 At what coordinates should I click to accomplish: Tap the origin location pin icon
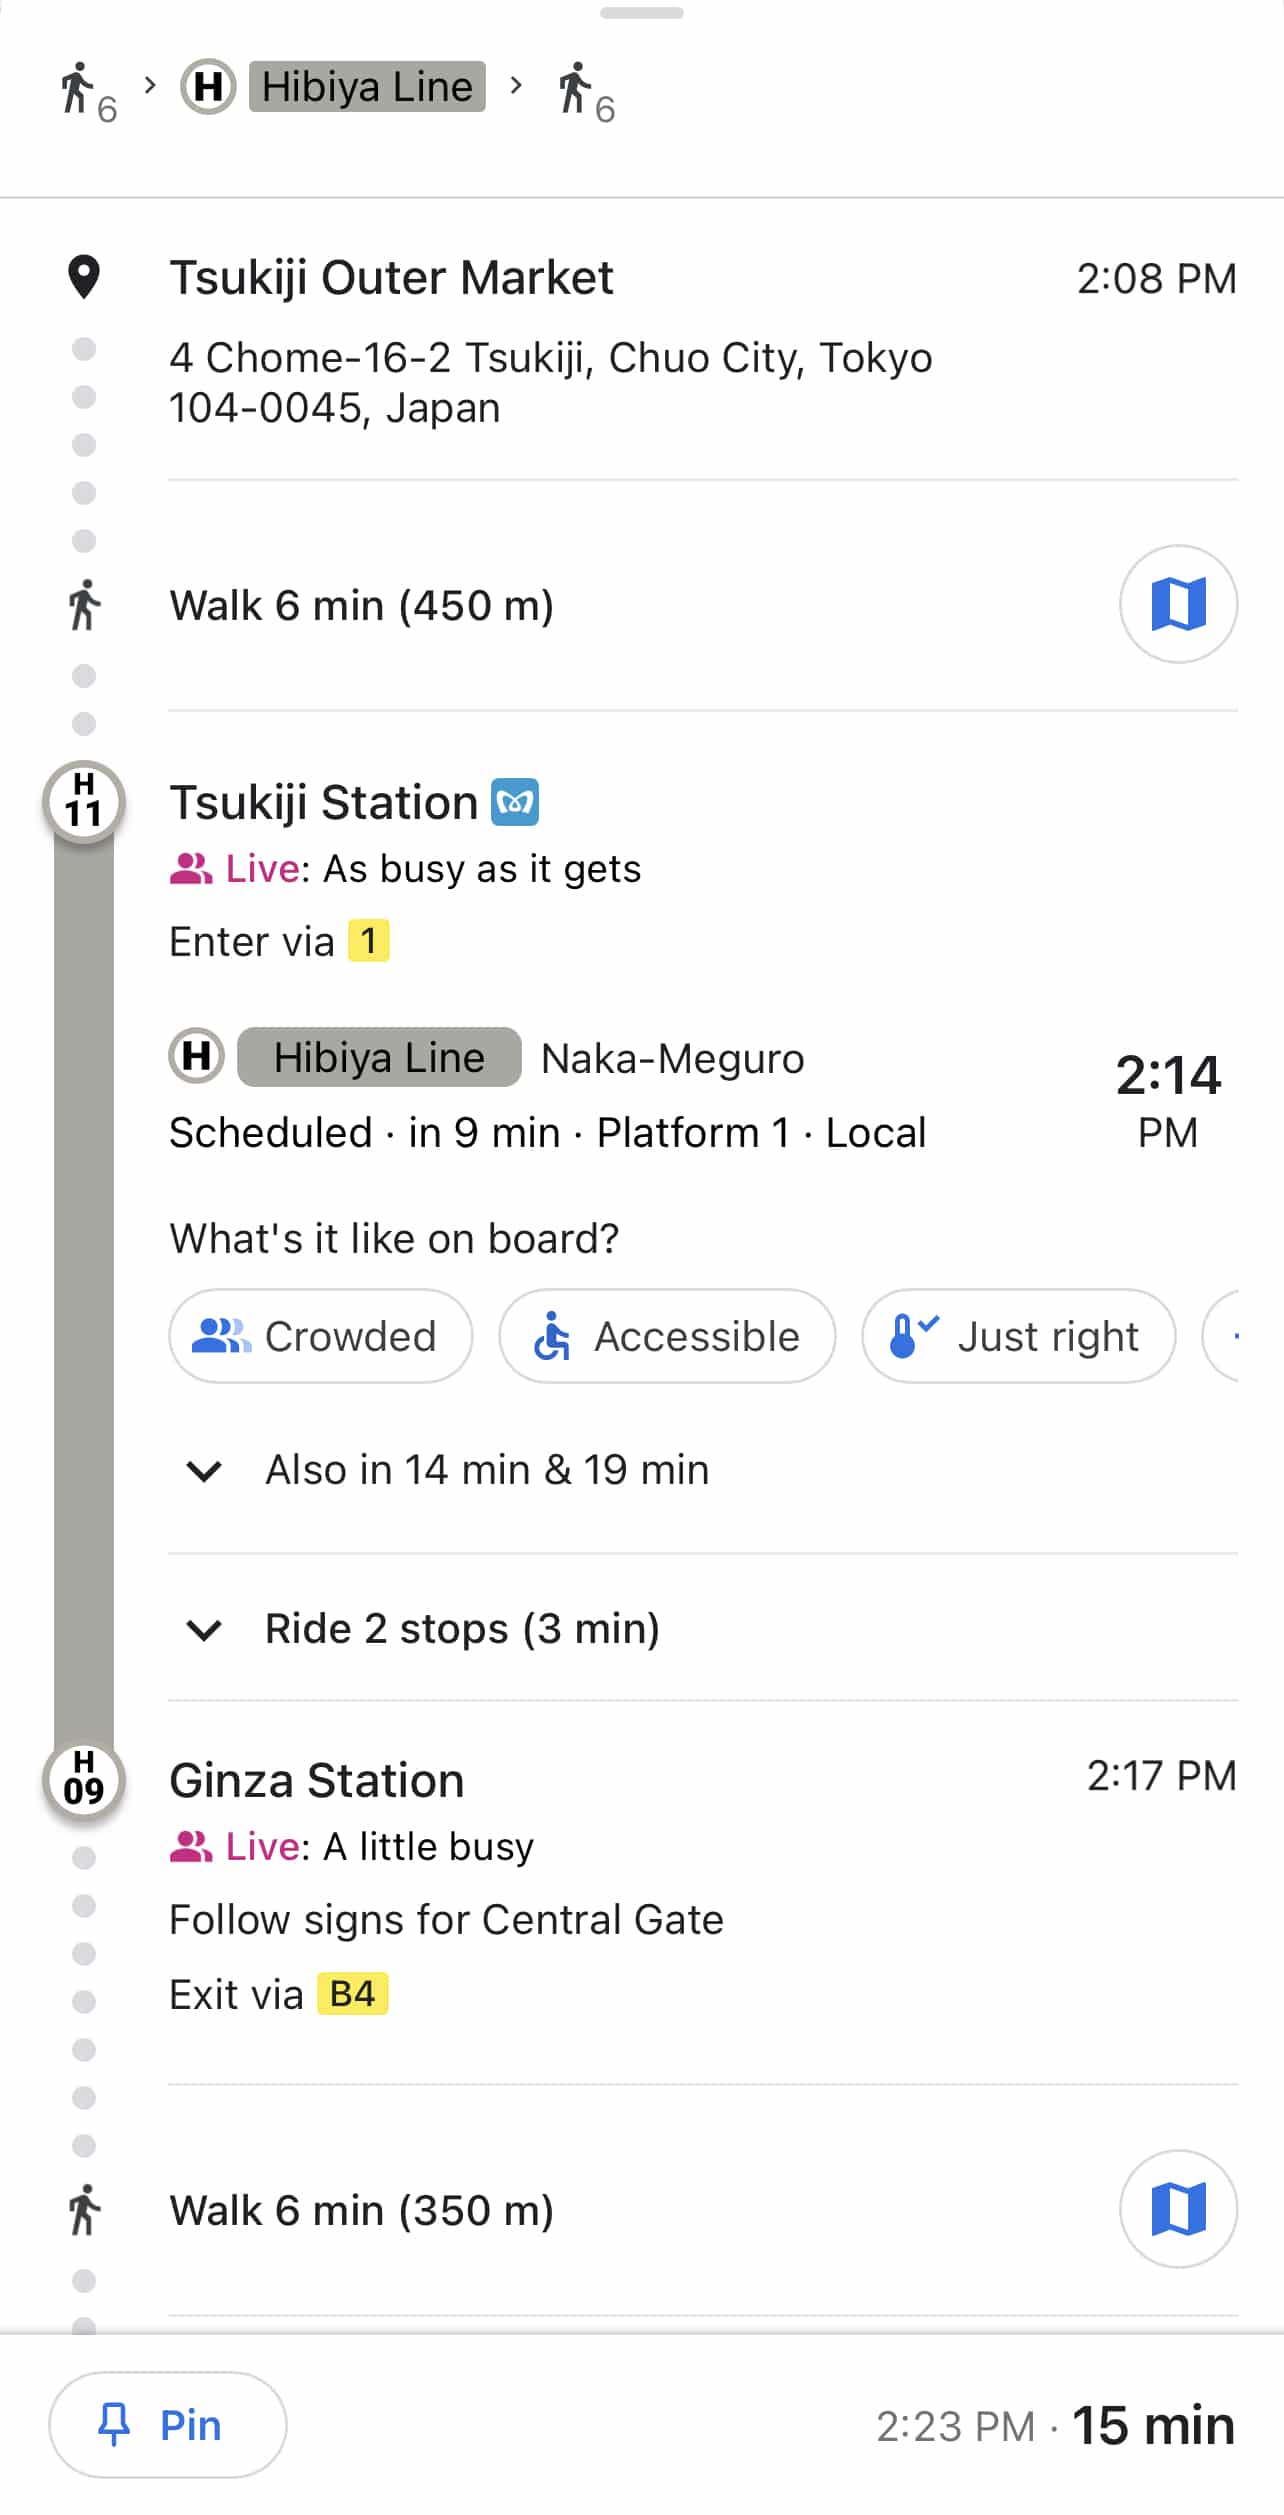[x=84, y=277]
